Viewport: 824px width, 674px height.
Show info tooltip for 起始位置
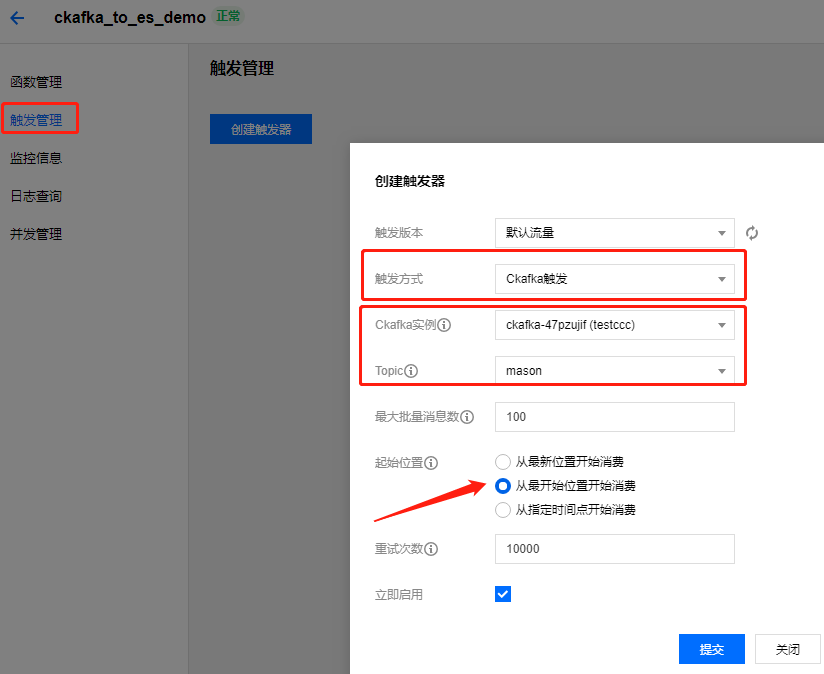pyautogui.click(x=431, y=463)
